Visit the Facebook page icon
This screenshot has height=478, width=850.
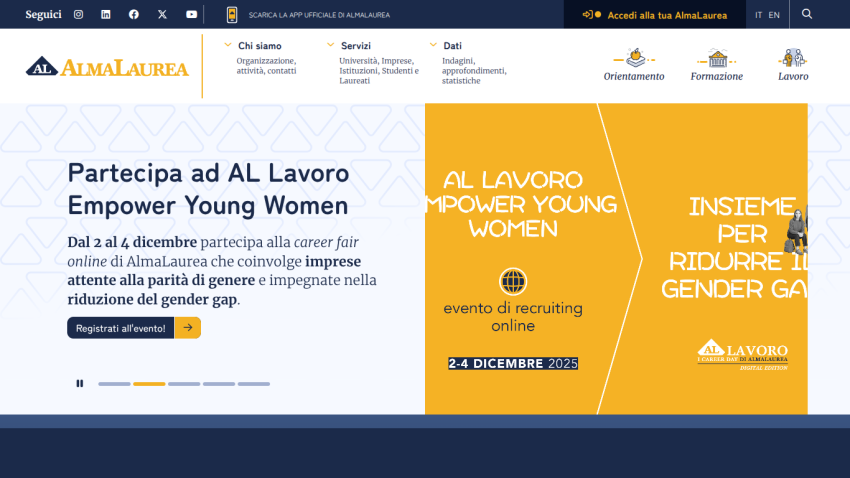pos(134,15)
